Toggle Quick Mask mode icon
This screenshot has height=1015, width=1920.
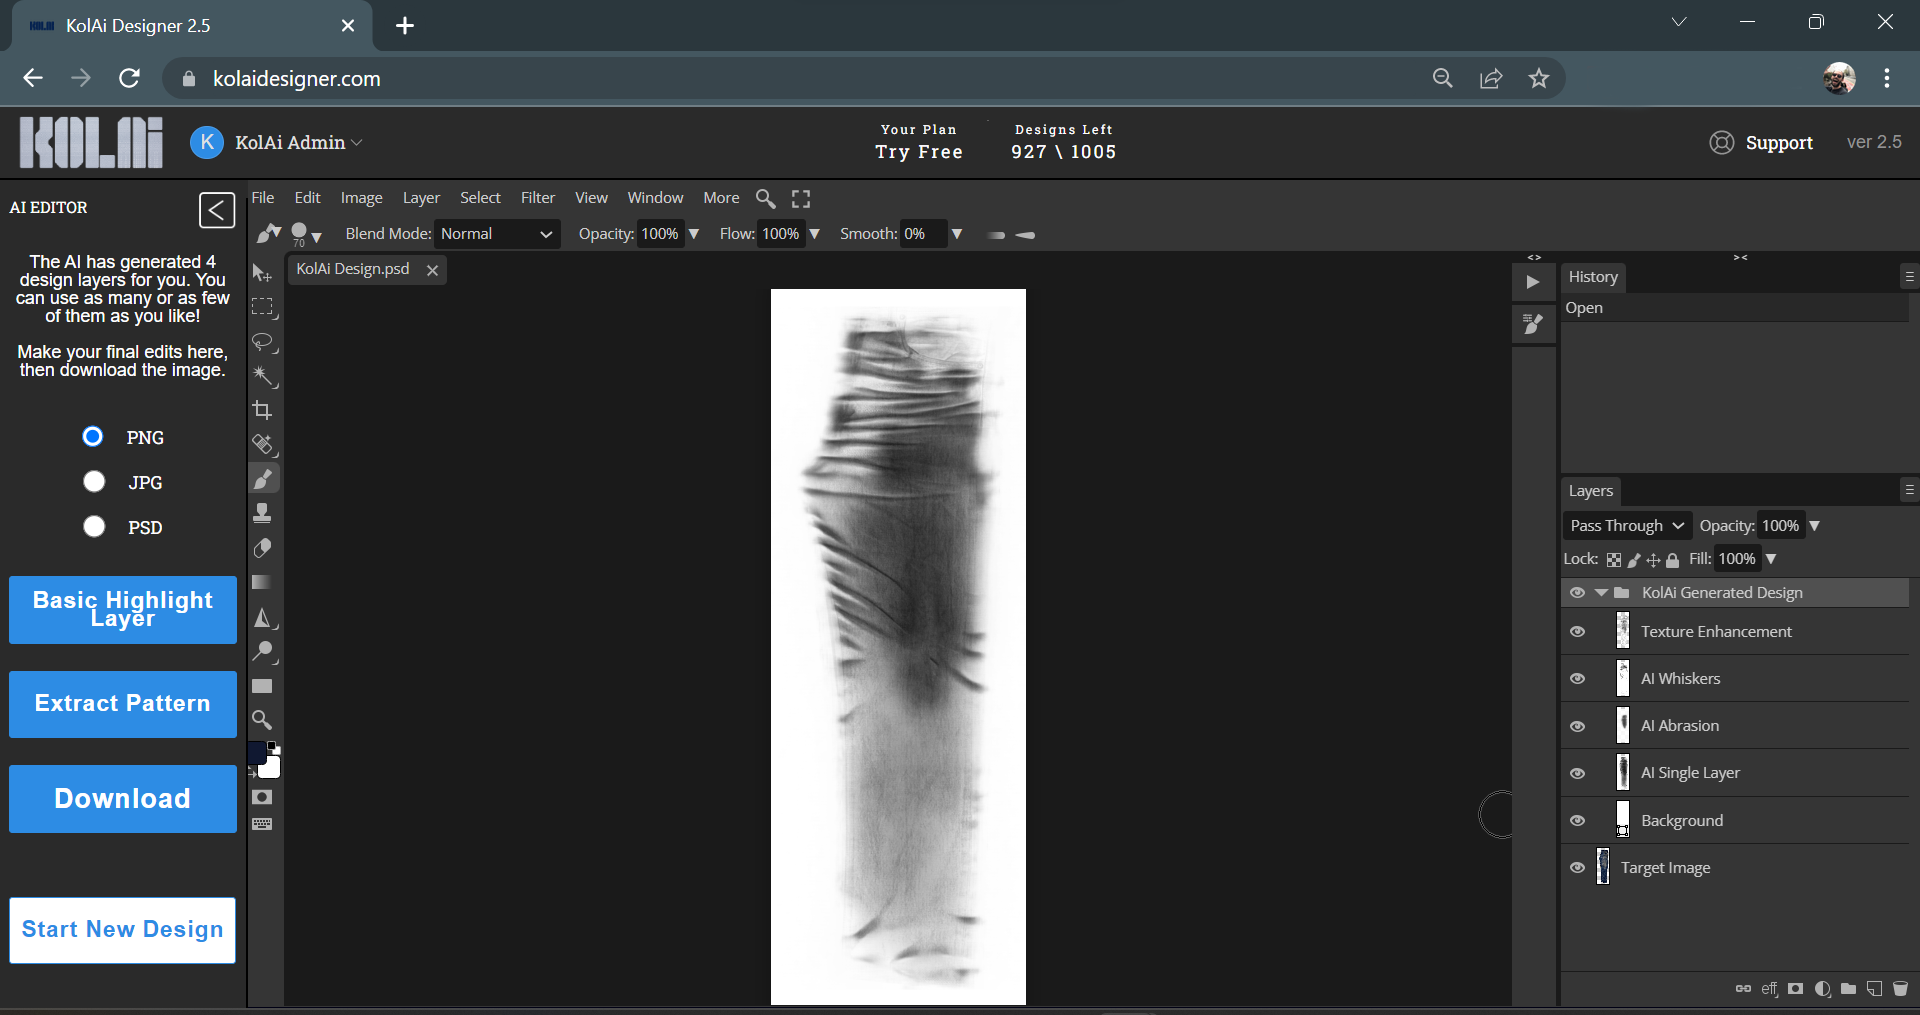[262, 797]
